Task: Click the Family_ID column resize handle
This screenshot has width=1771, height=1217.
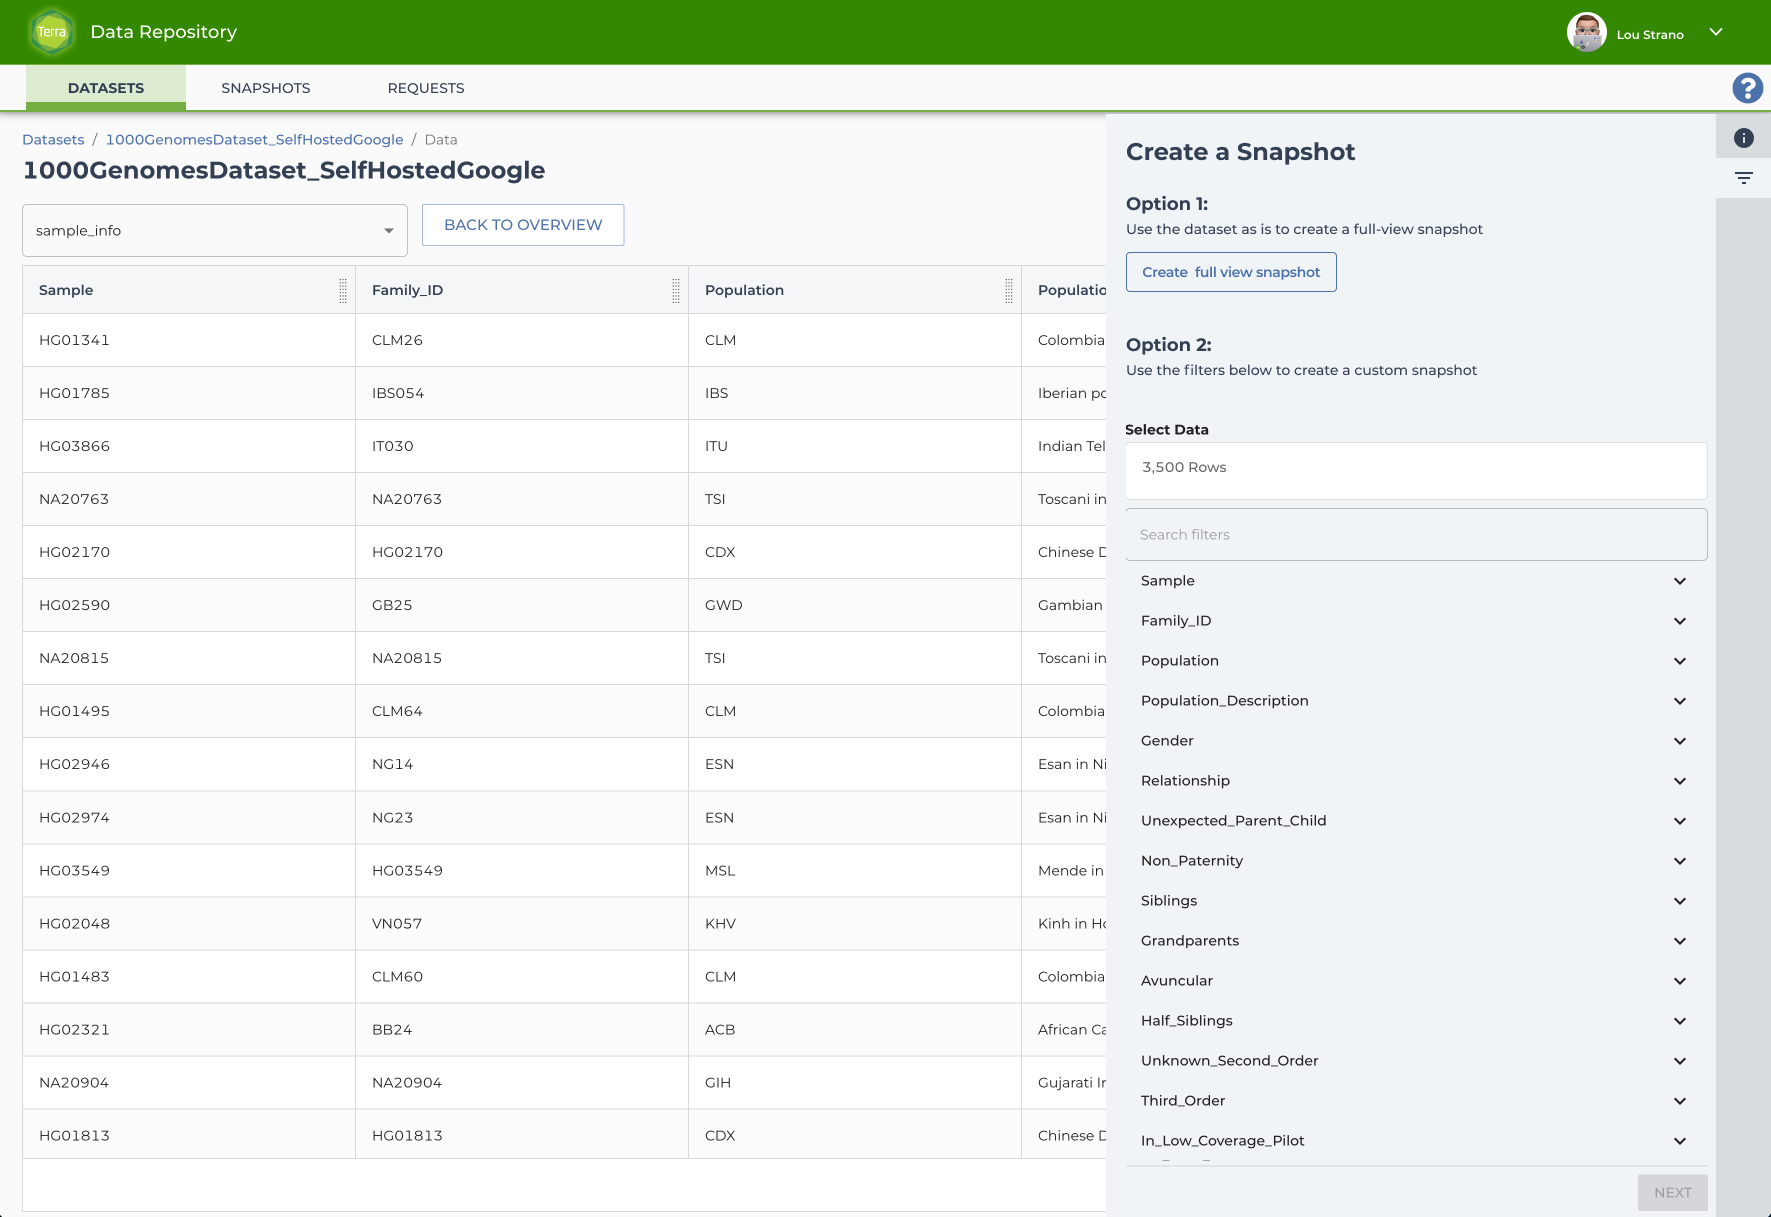Action: click(x=676, y=290)
